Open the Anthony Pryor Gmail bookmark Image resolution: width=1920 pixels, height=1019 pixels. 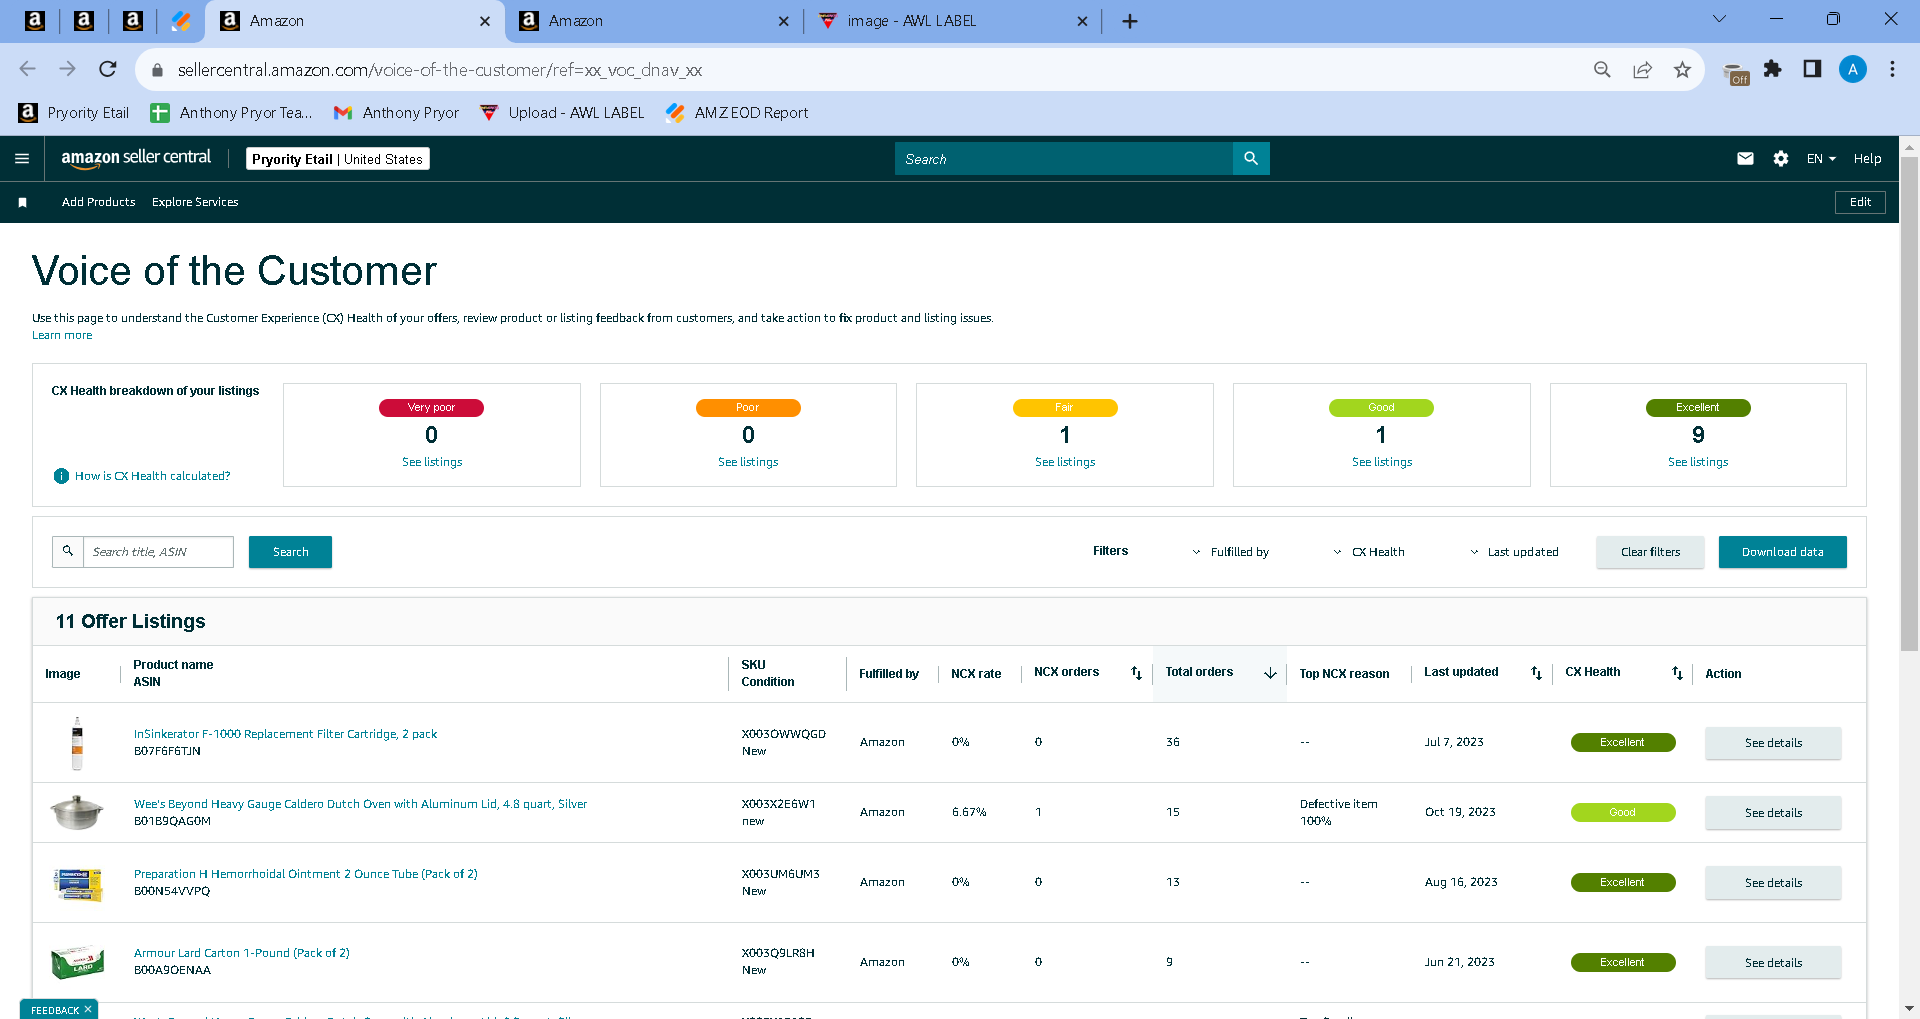396,113
